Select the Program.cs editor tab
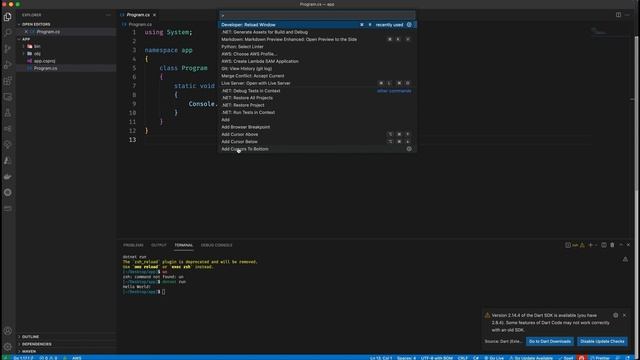This screenshot has width=640, height=360. [138, 15]
